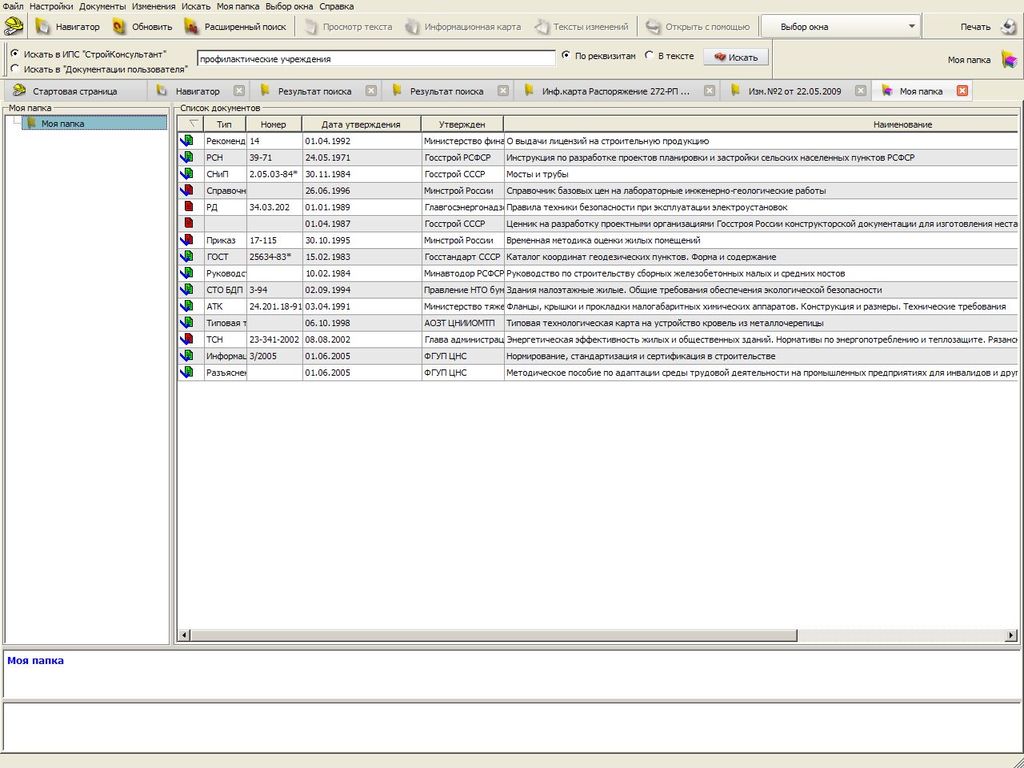Click the Искать search button
Viewport: 1024px width, 768px height.
click(x=736, y=57)
